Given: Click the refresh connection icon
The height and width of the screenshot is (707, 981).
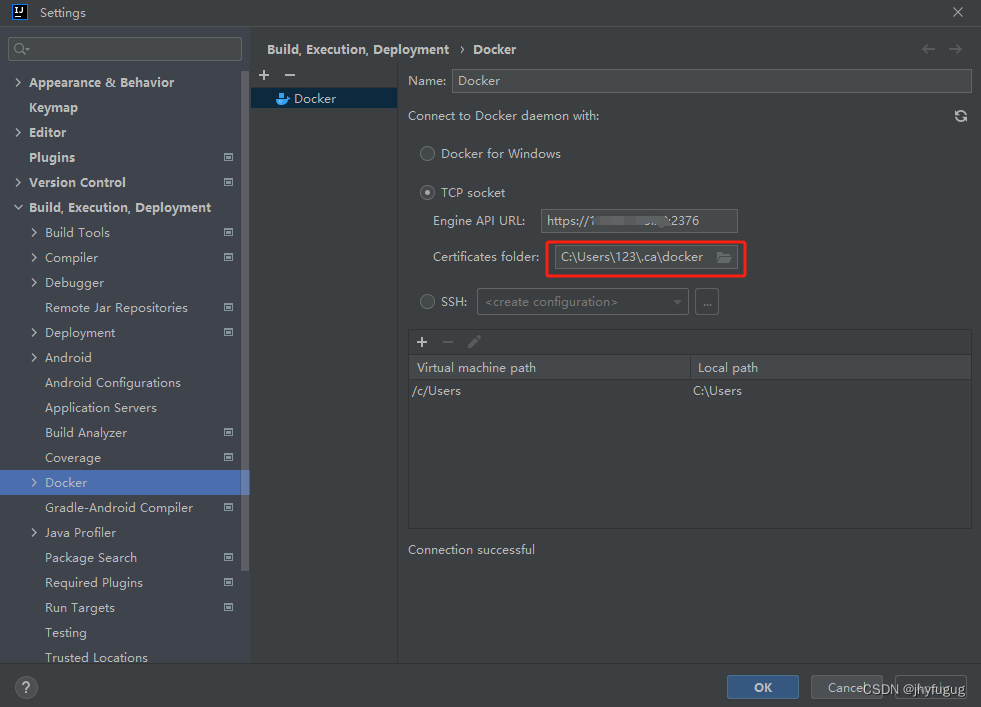Looking at the screenshot, I should (960, 115).
